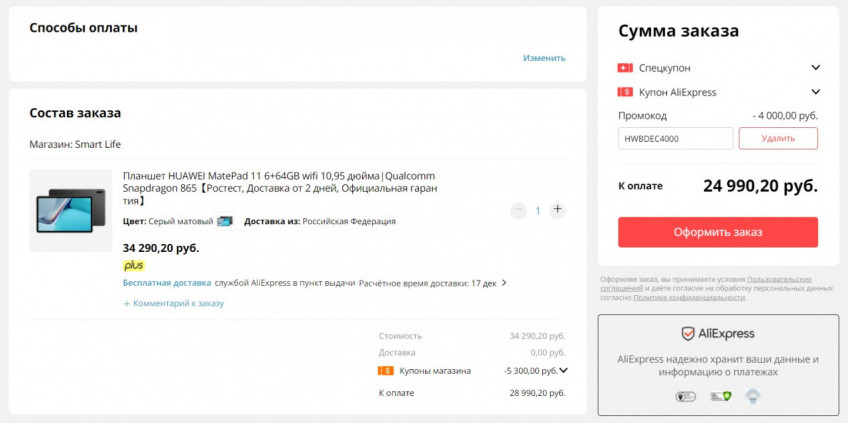Click Изменить to change payment method

[544, 58]
